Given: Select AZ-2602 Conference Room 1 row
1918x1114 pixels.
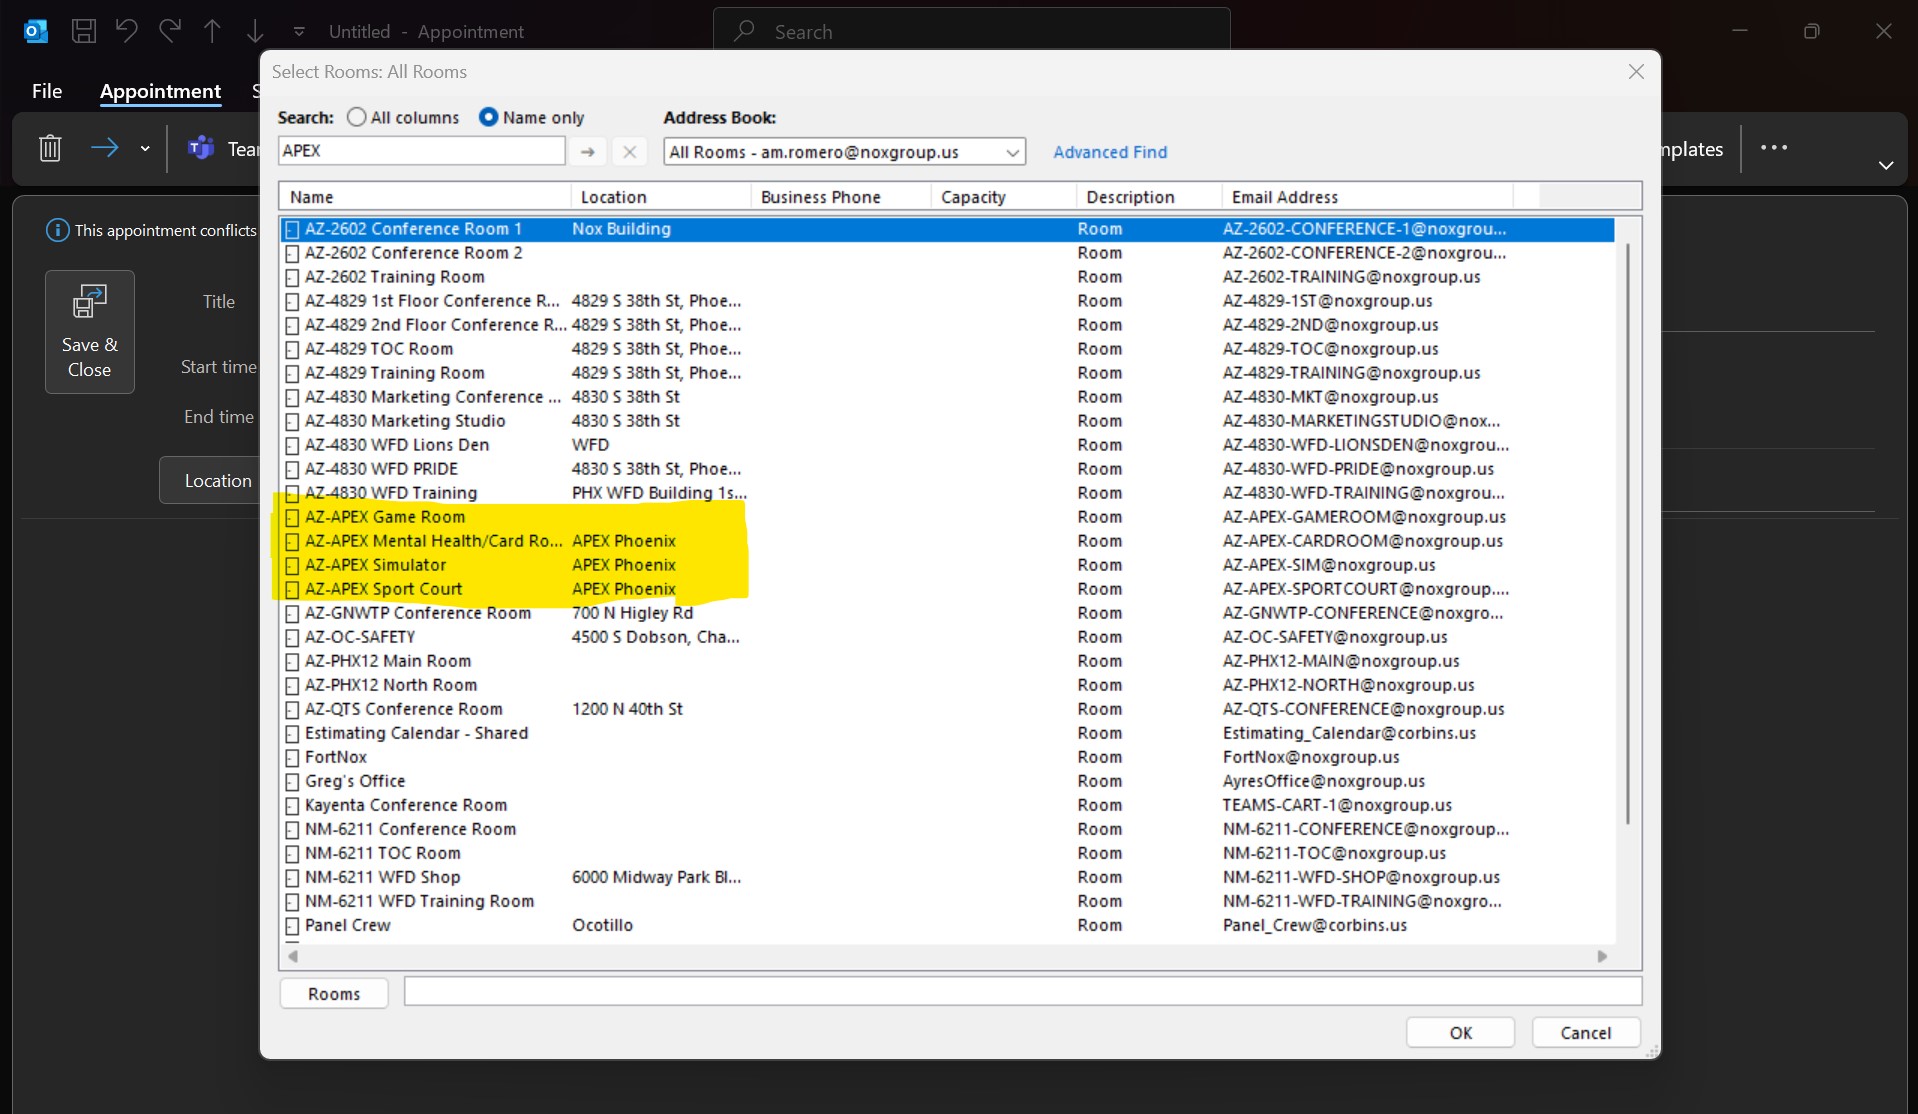Looking at the screenshot, I should point(947,229).
